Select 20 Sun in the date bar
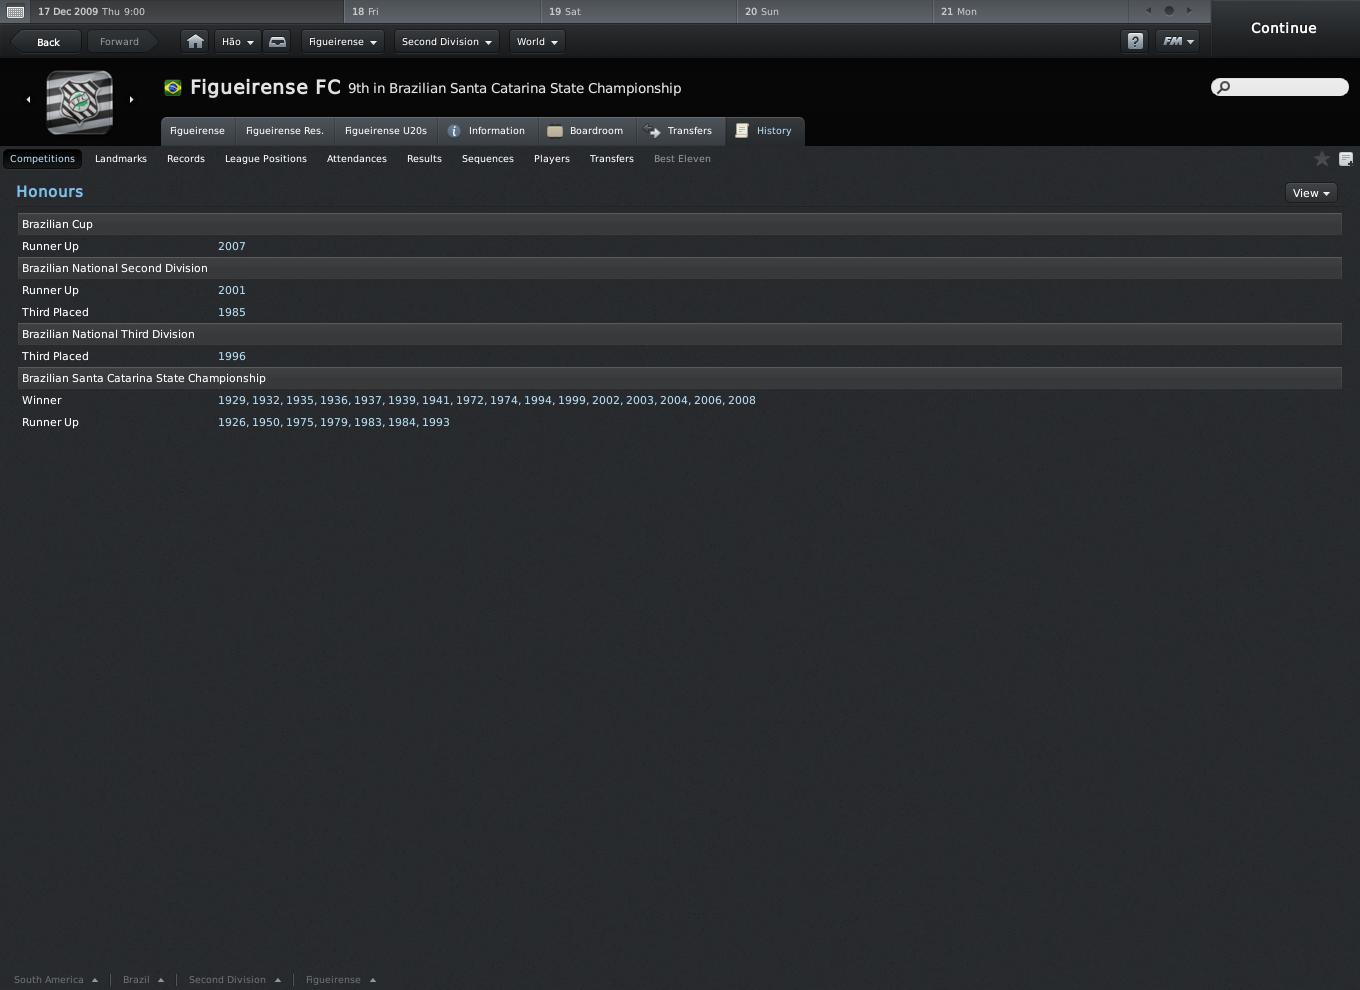Image resolution: width=1360 pixels, height=990 pixels. [x=835, y=11]
